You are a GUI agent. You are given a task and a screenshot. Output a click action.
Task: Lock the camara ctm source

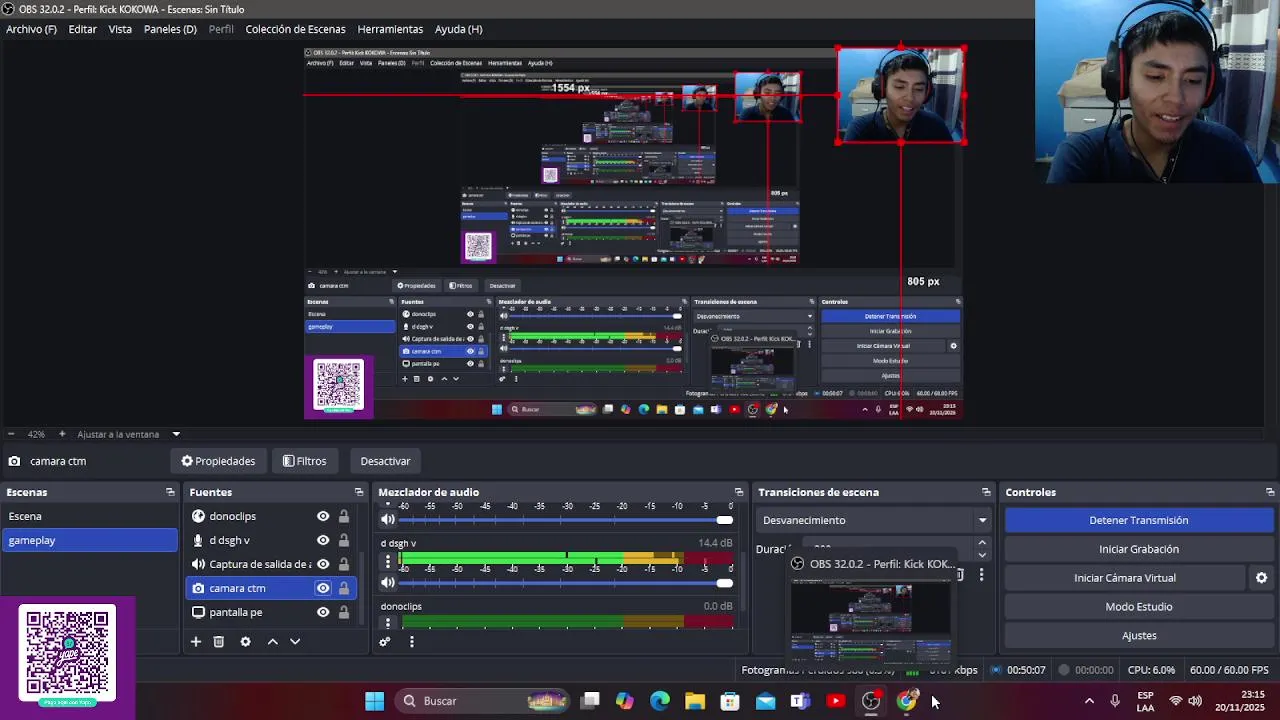(x=344, y=588)
